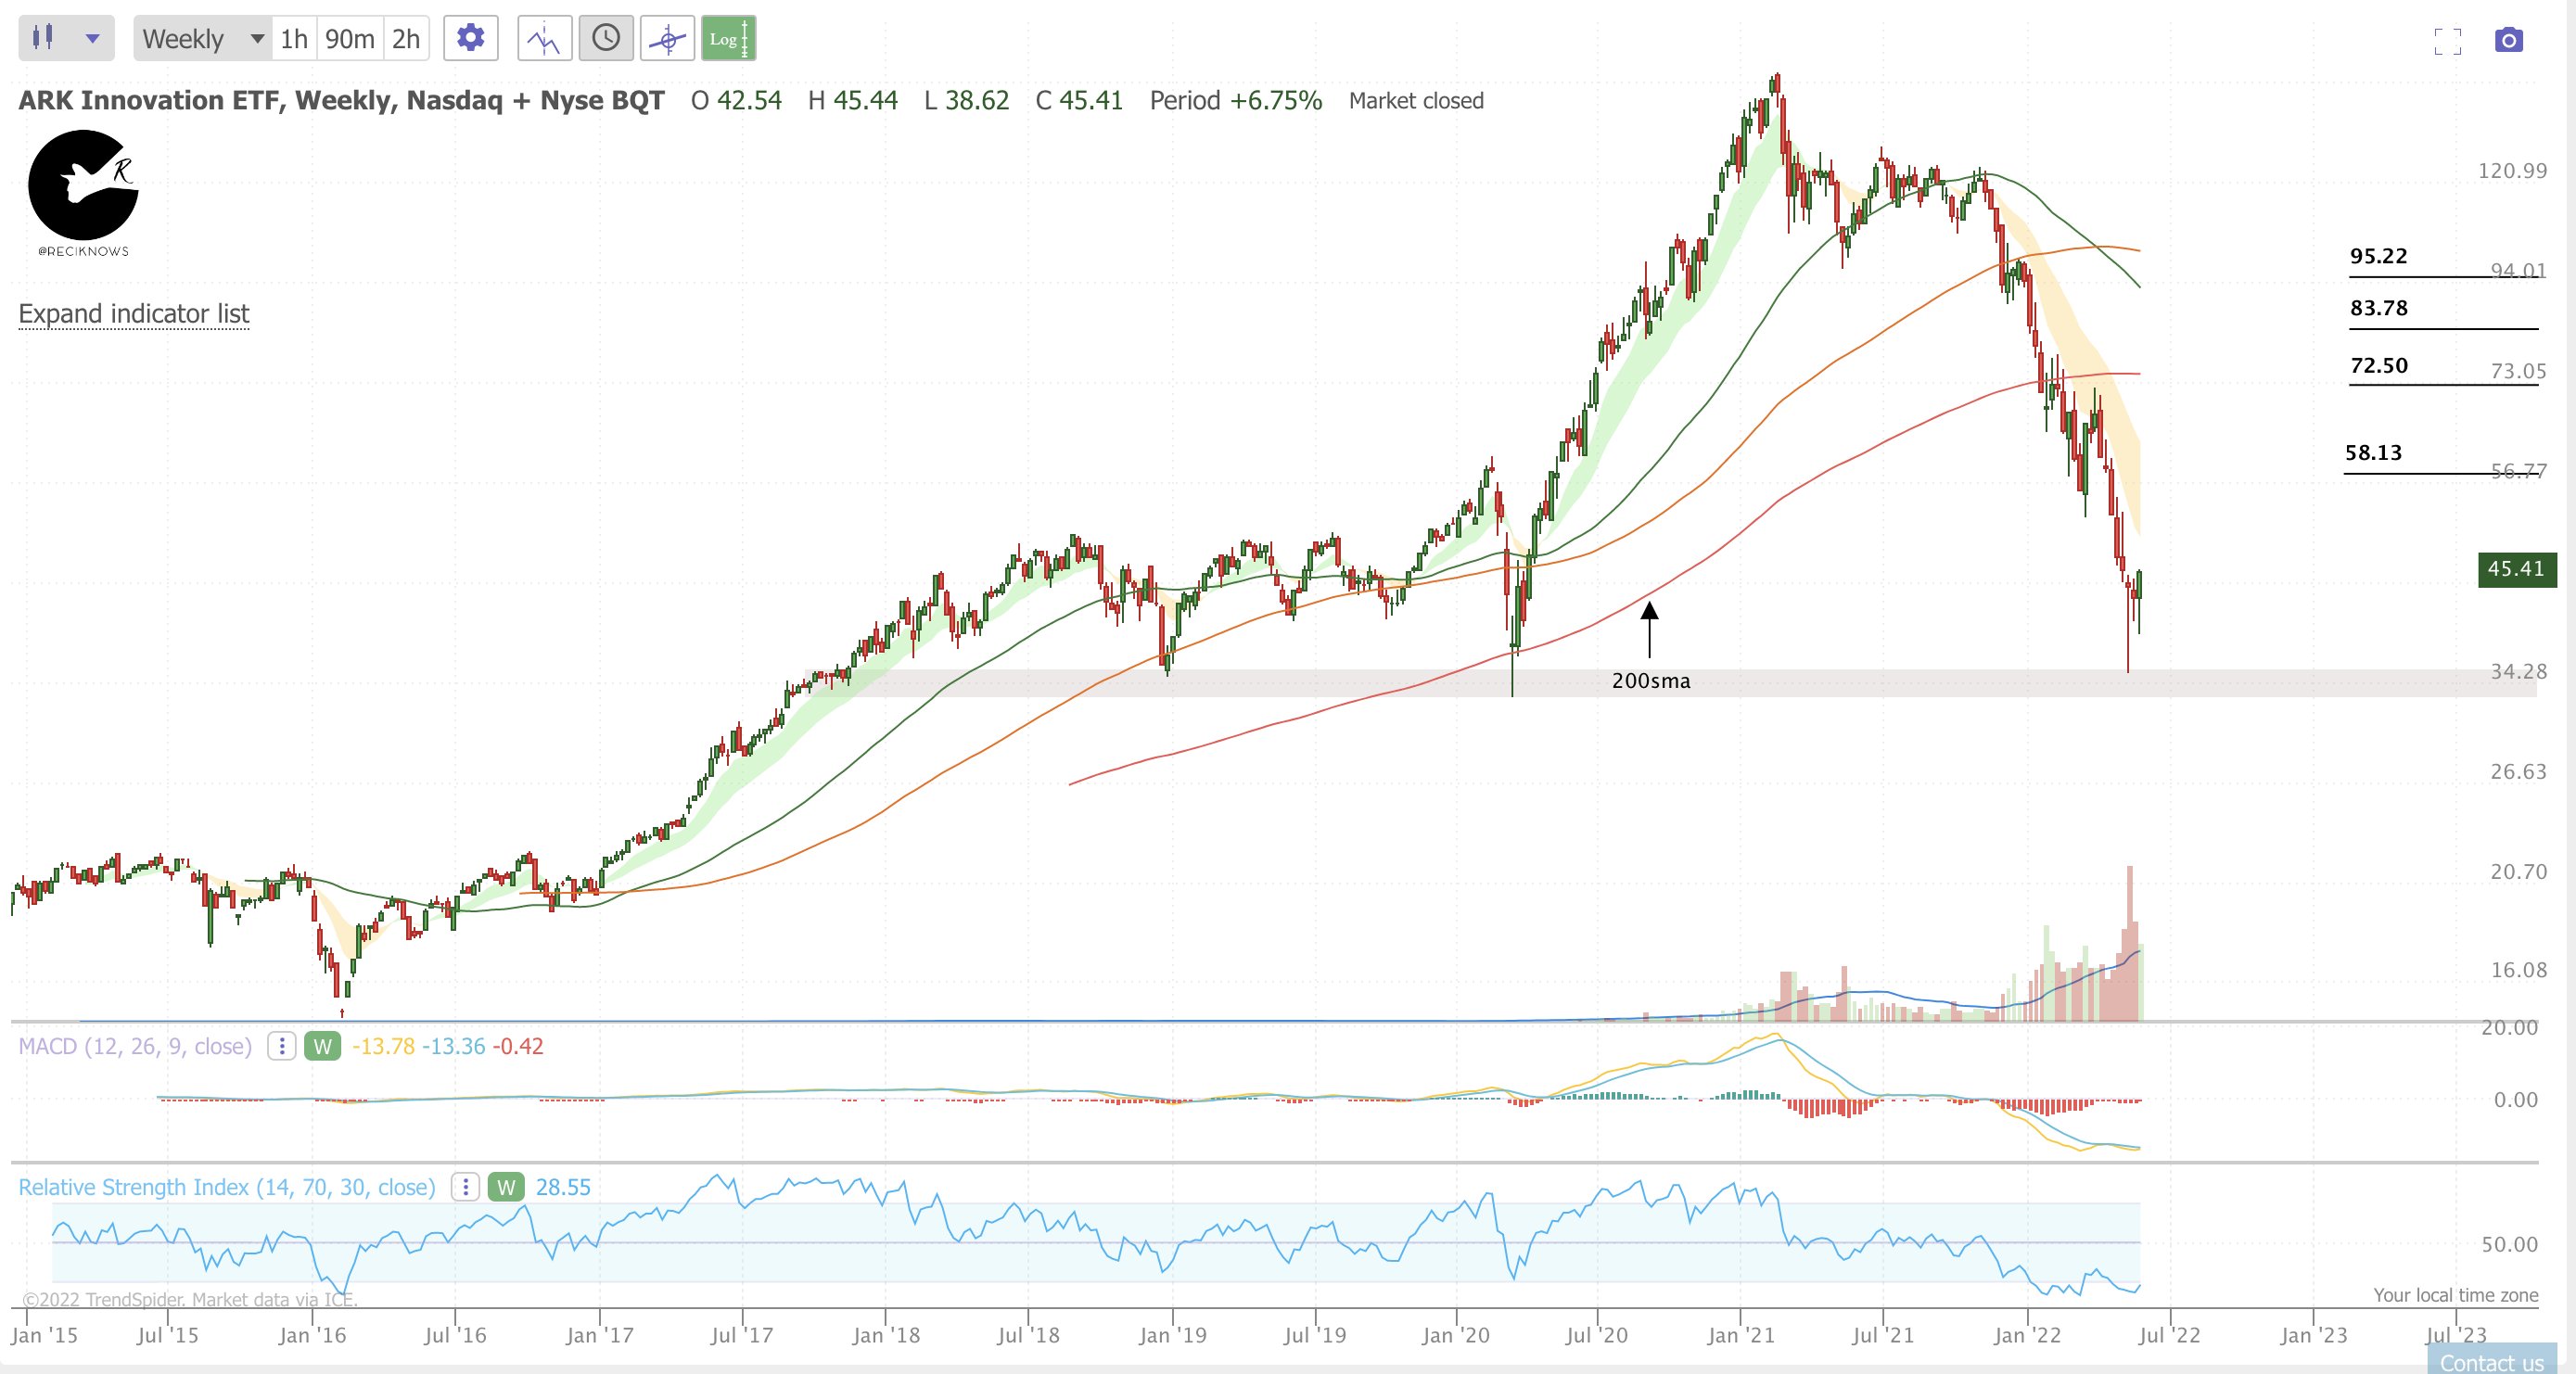Toggle the MACD weekly timeframe badge
The height and width of the screenshot is (1374, 2576).
tap(322, 1046)
